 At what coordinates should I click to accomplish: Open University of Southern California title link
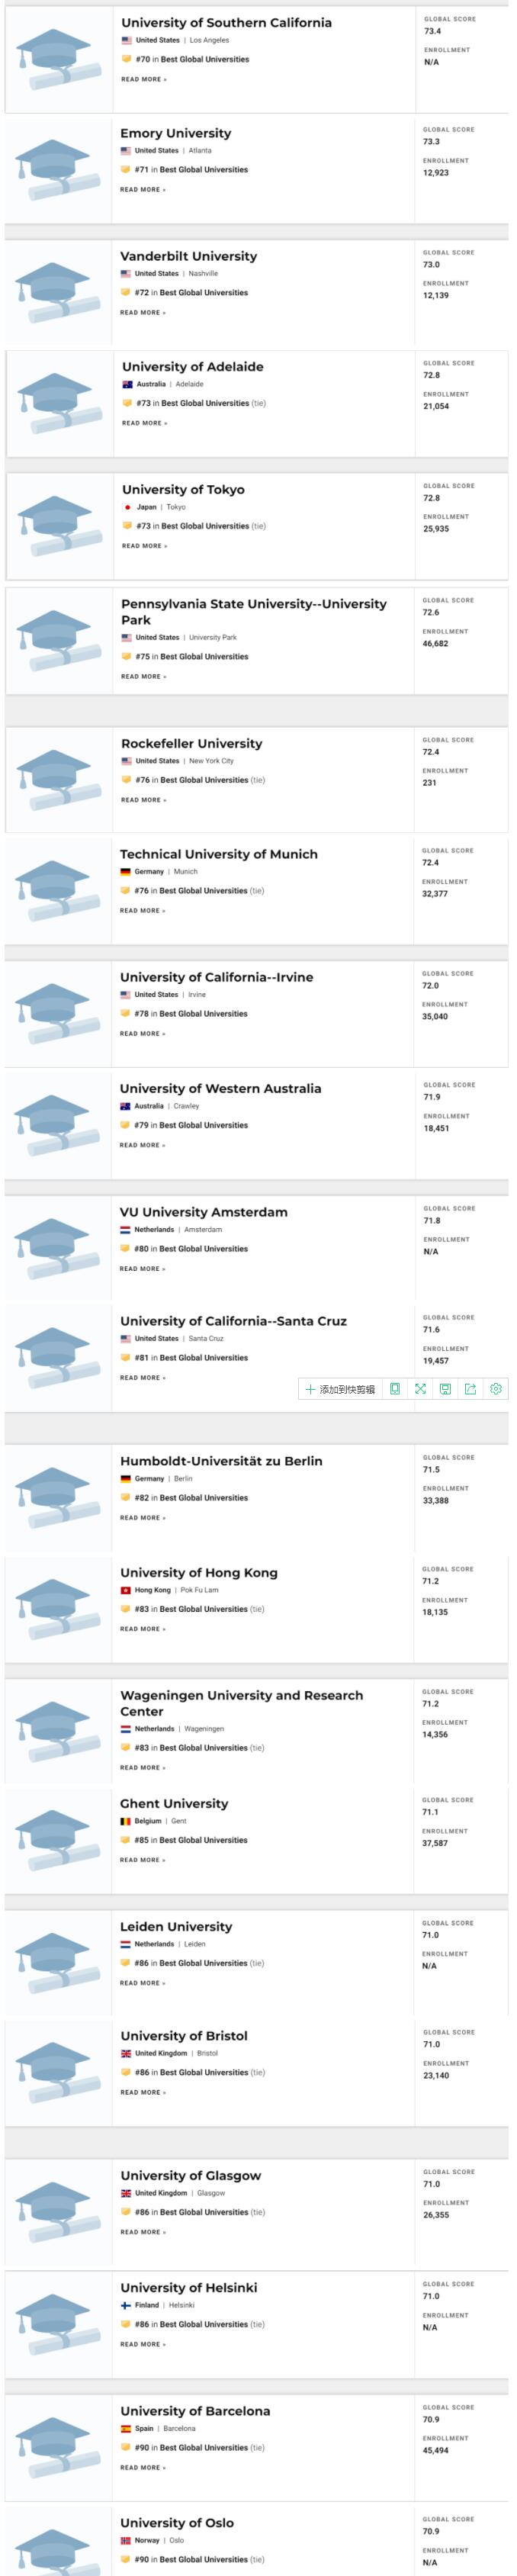[x=226, y=22]
